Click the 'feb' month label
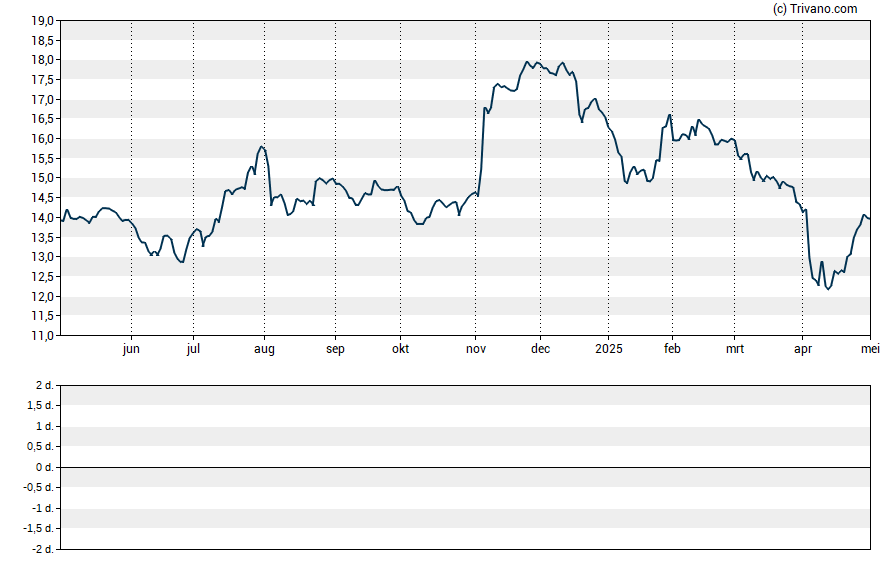 [672, 349]
